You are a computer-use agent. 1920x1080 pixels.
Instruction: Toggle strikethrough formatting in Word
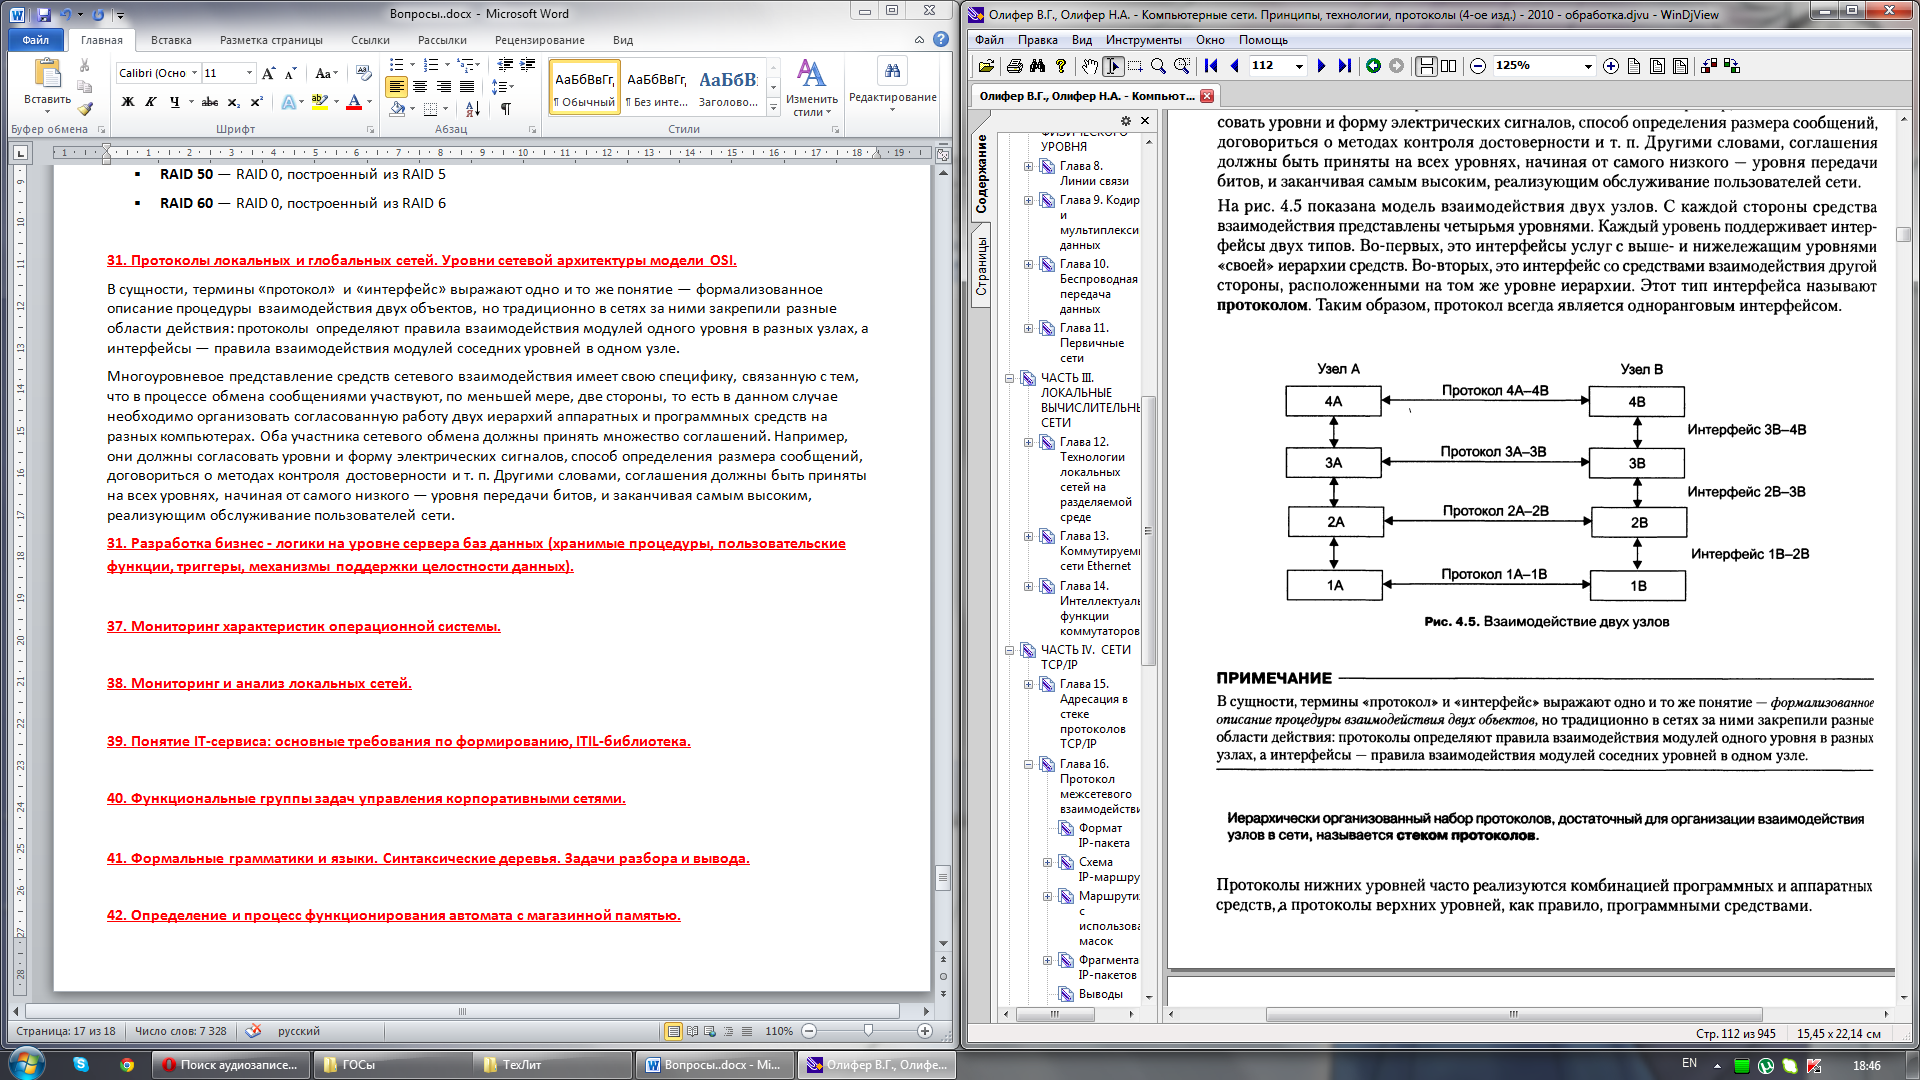coord(209,102)
